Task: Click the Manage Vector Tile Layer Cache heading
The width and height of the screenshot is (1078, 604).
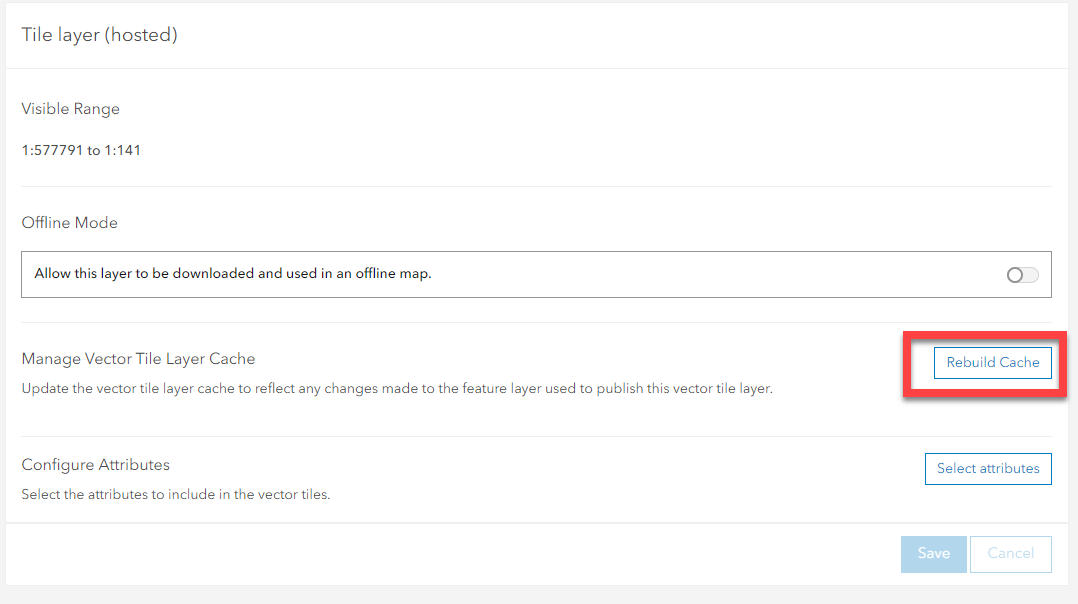Action: 138,359
